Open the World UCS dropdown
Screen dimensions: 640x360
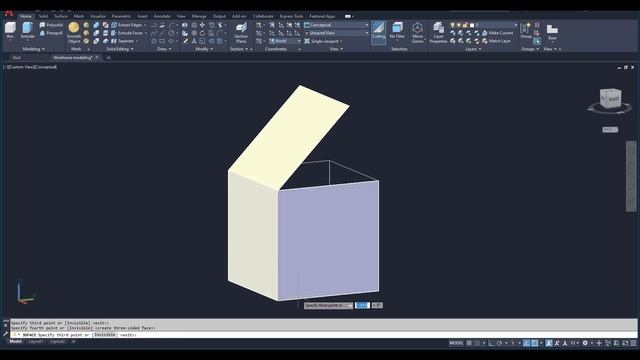coord(284,41)
